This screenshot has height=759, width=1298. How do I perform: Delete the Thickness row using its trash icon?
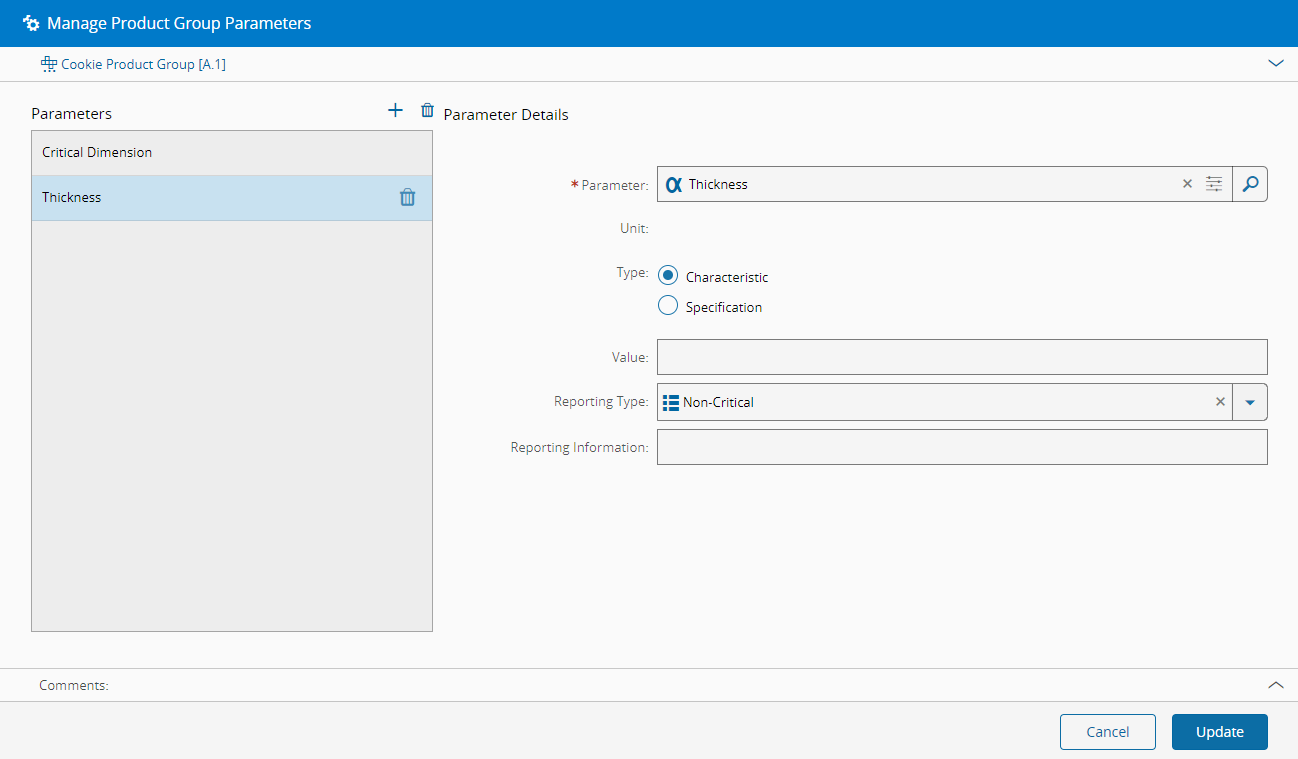[x=407, y=198]
